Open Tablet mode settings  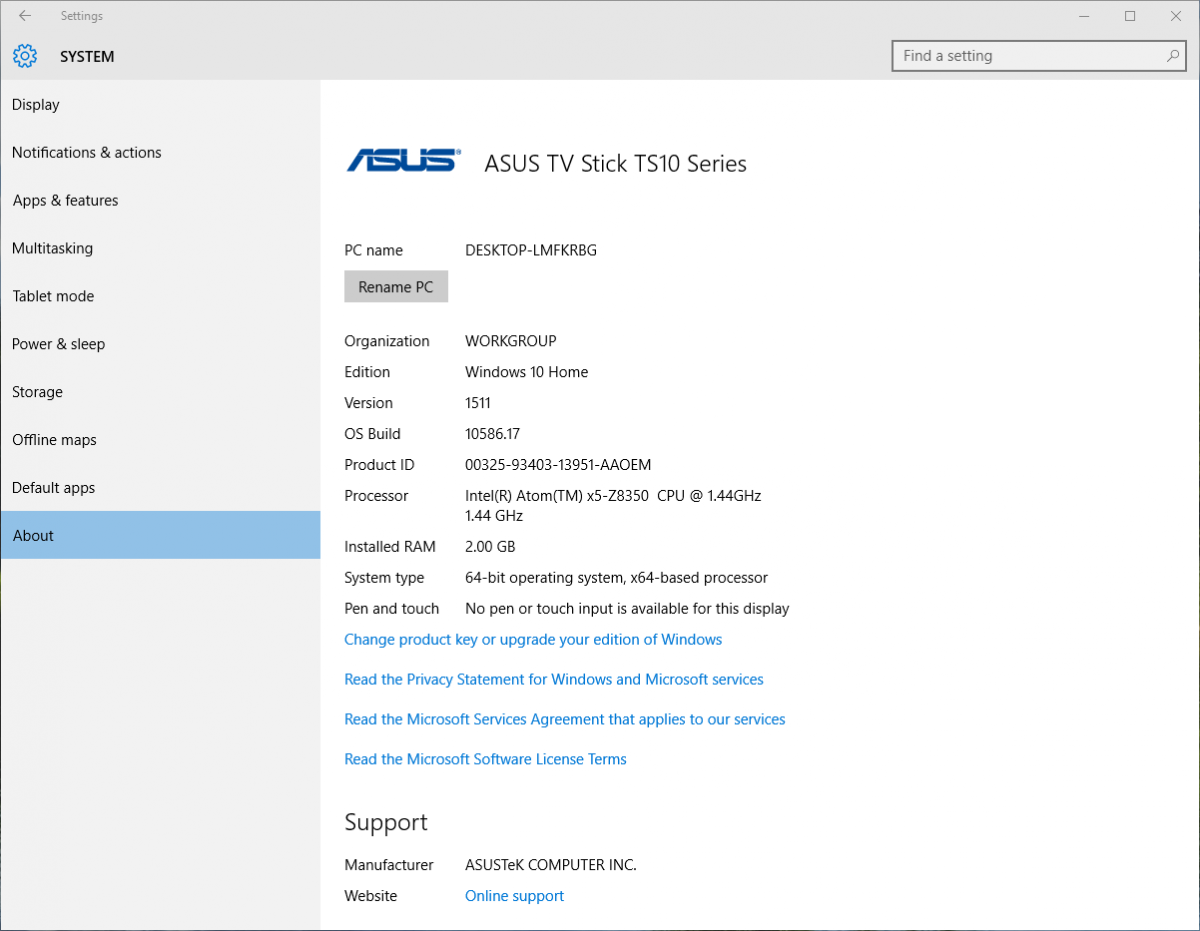[x=160, y=296]
